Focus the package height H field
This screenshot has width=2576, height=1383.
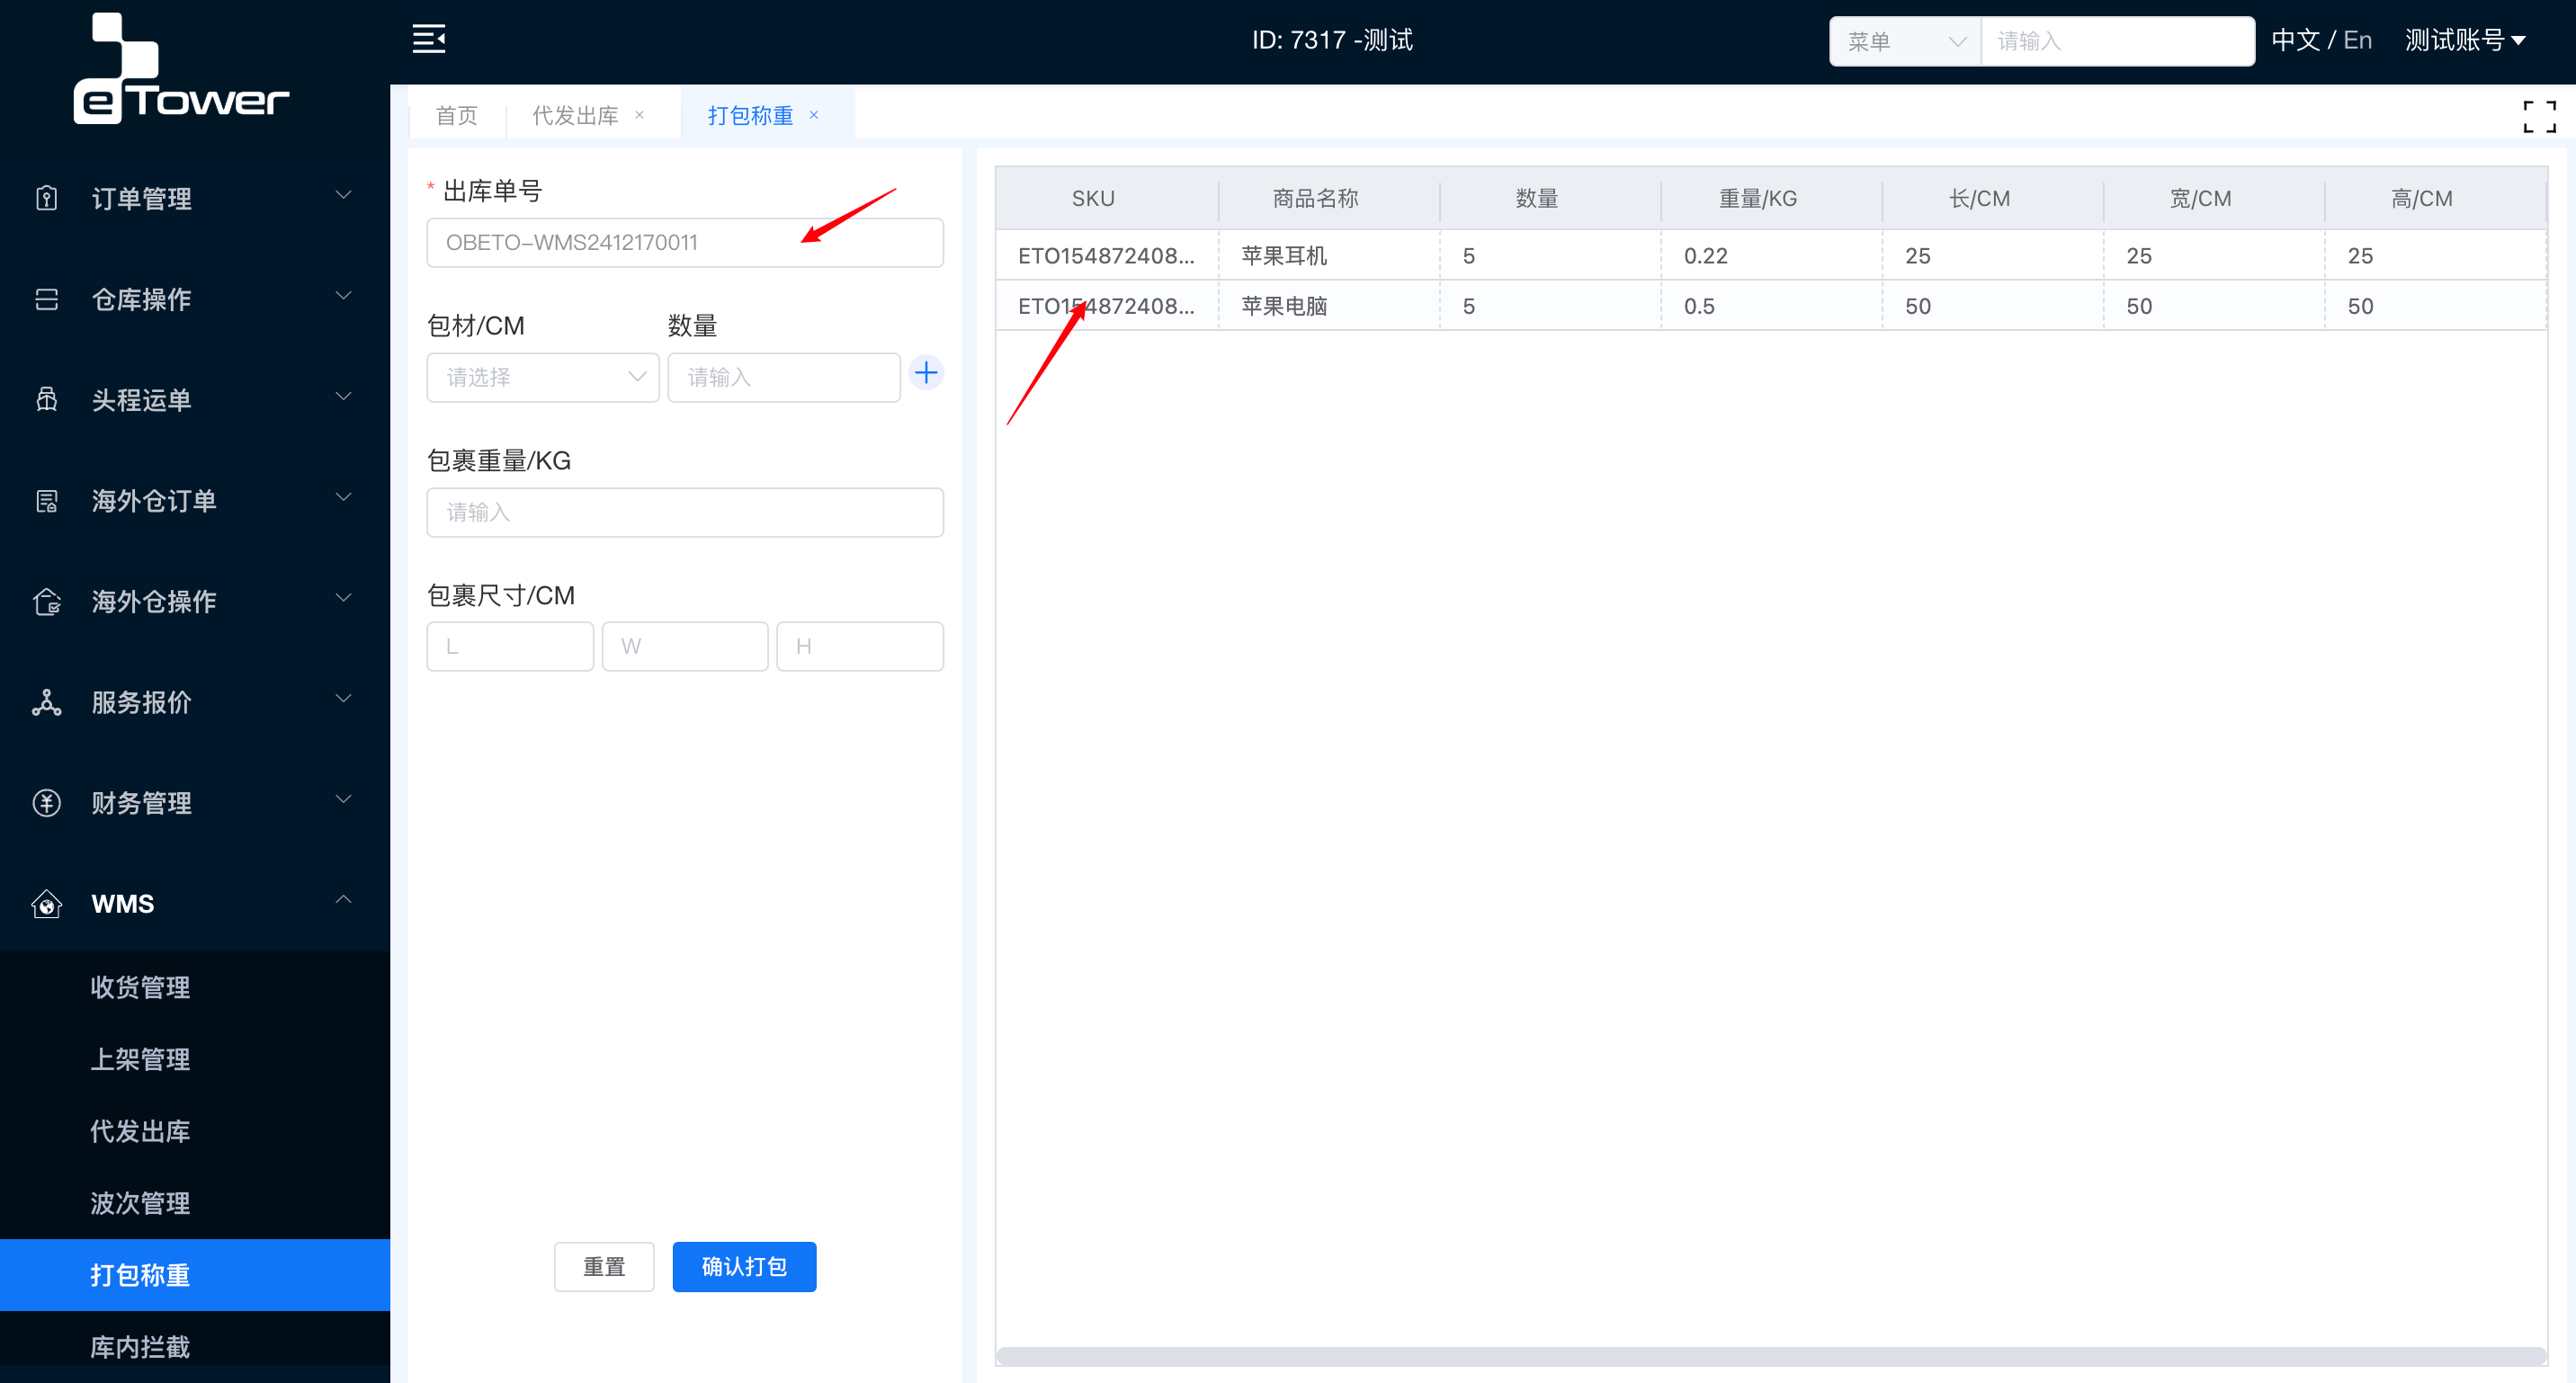(x=860, y=646)
